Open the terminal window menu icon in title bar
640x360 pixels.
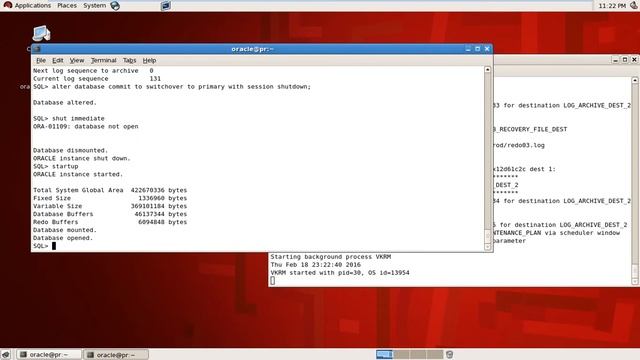coord(37,49)
